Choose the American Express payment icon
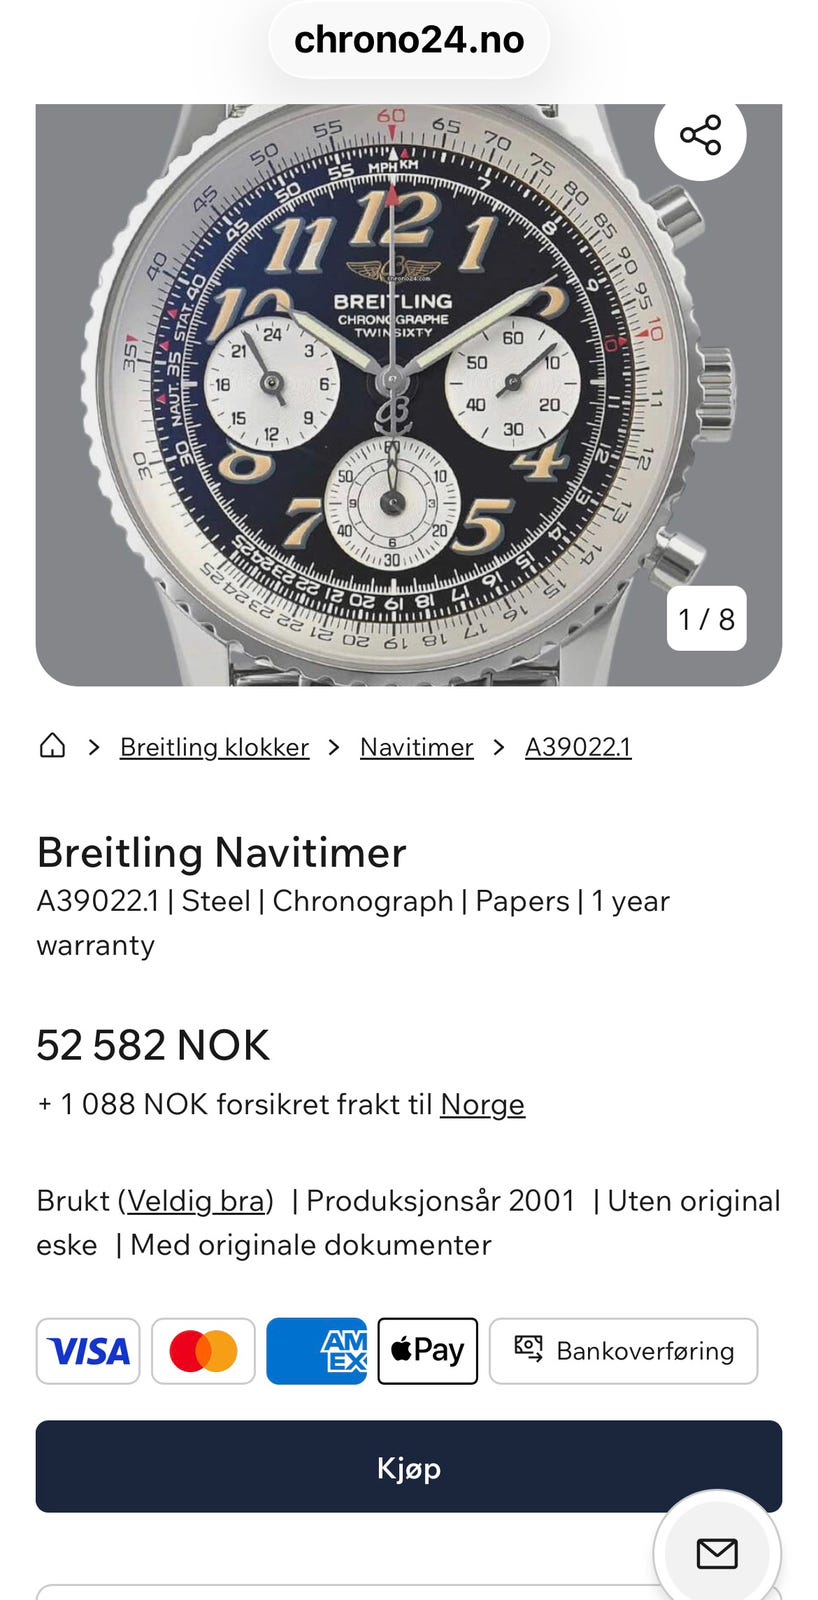 (316, 1351)
